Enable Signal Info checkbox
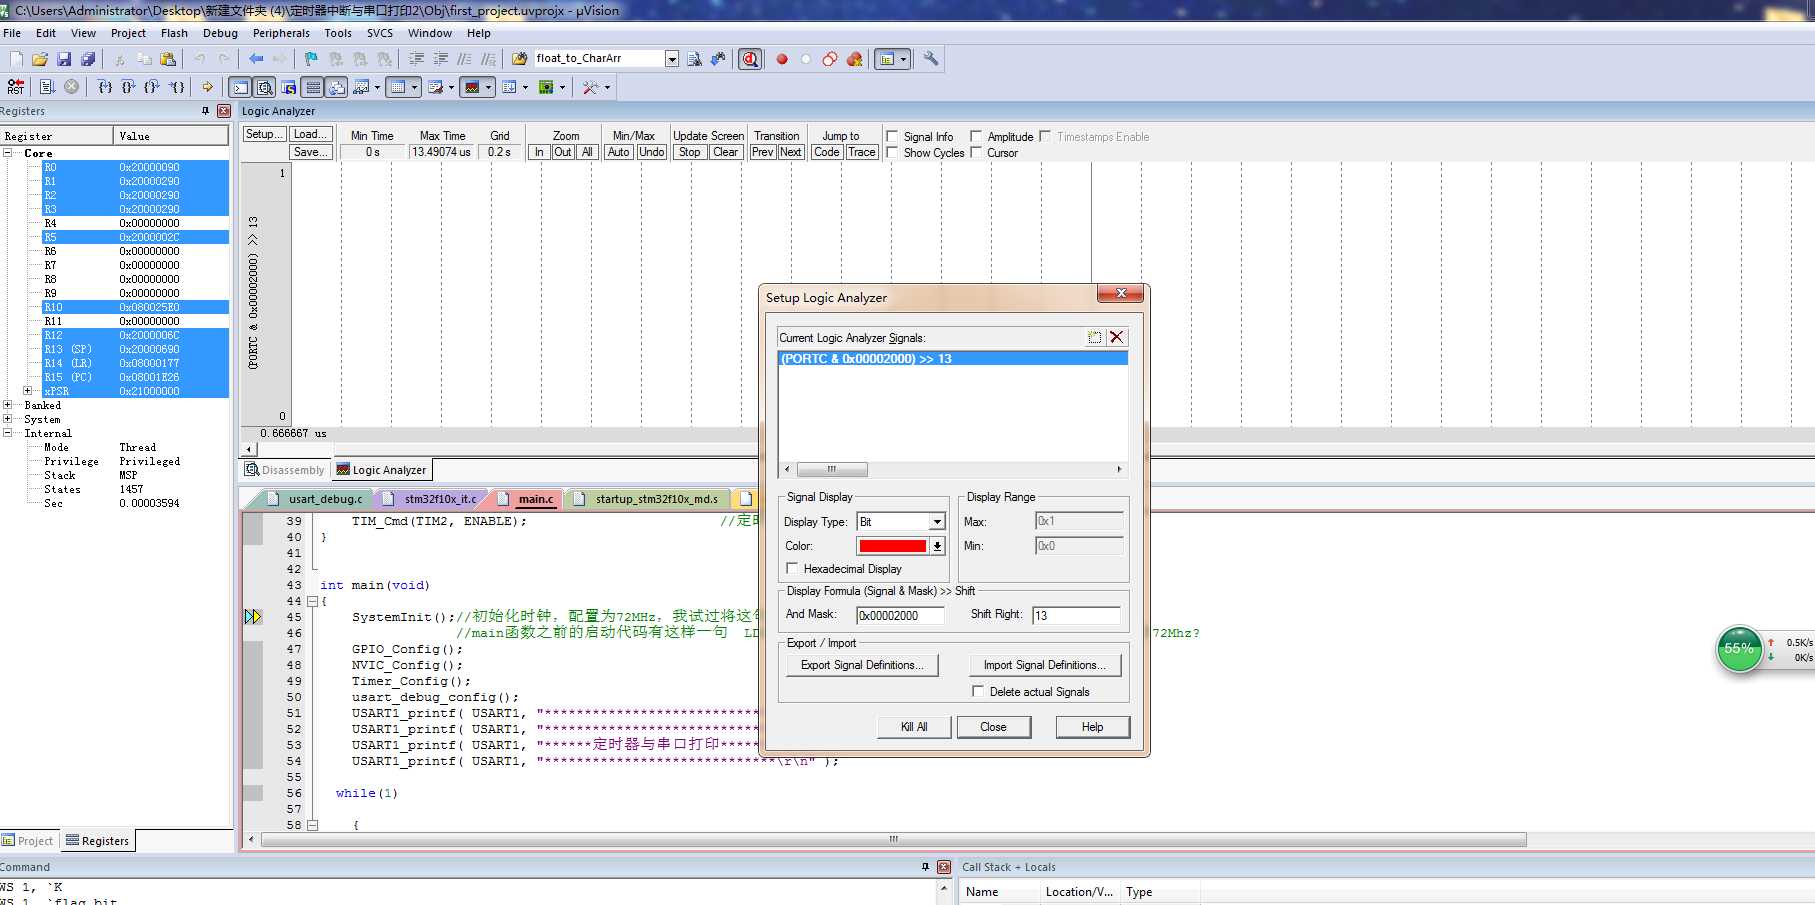 (x=892, y=137)
